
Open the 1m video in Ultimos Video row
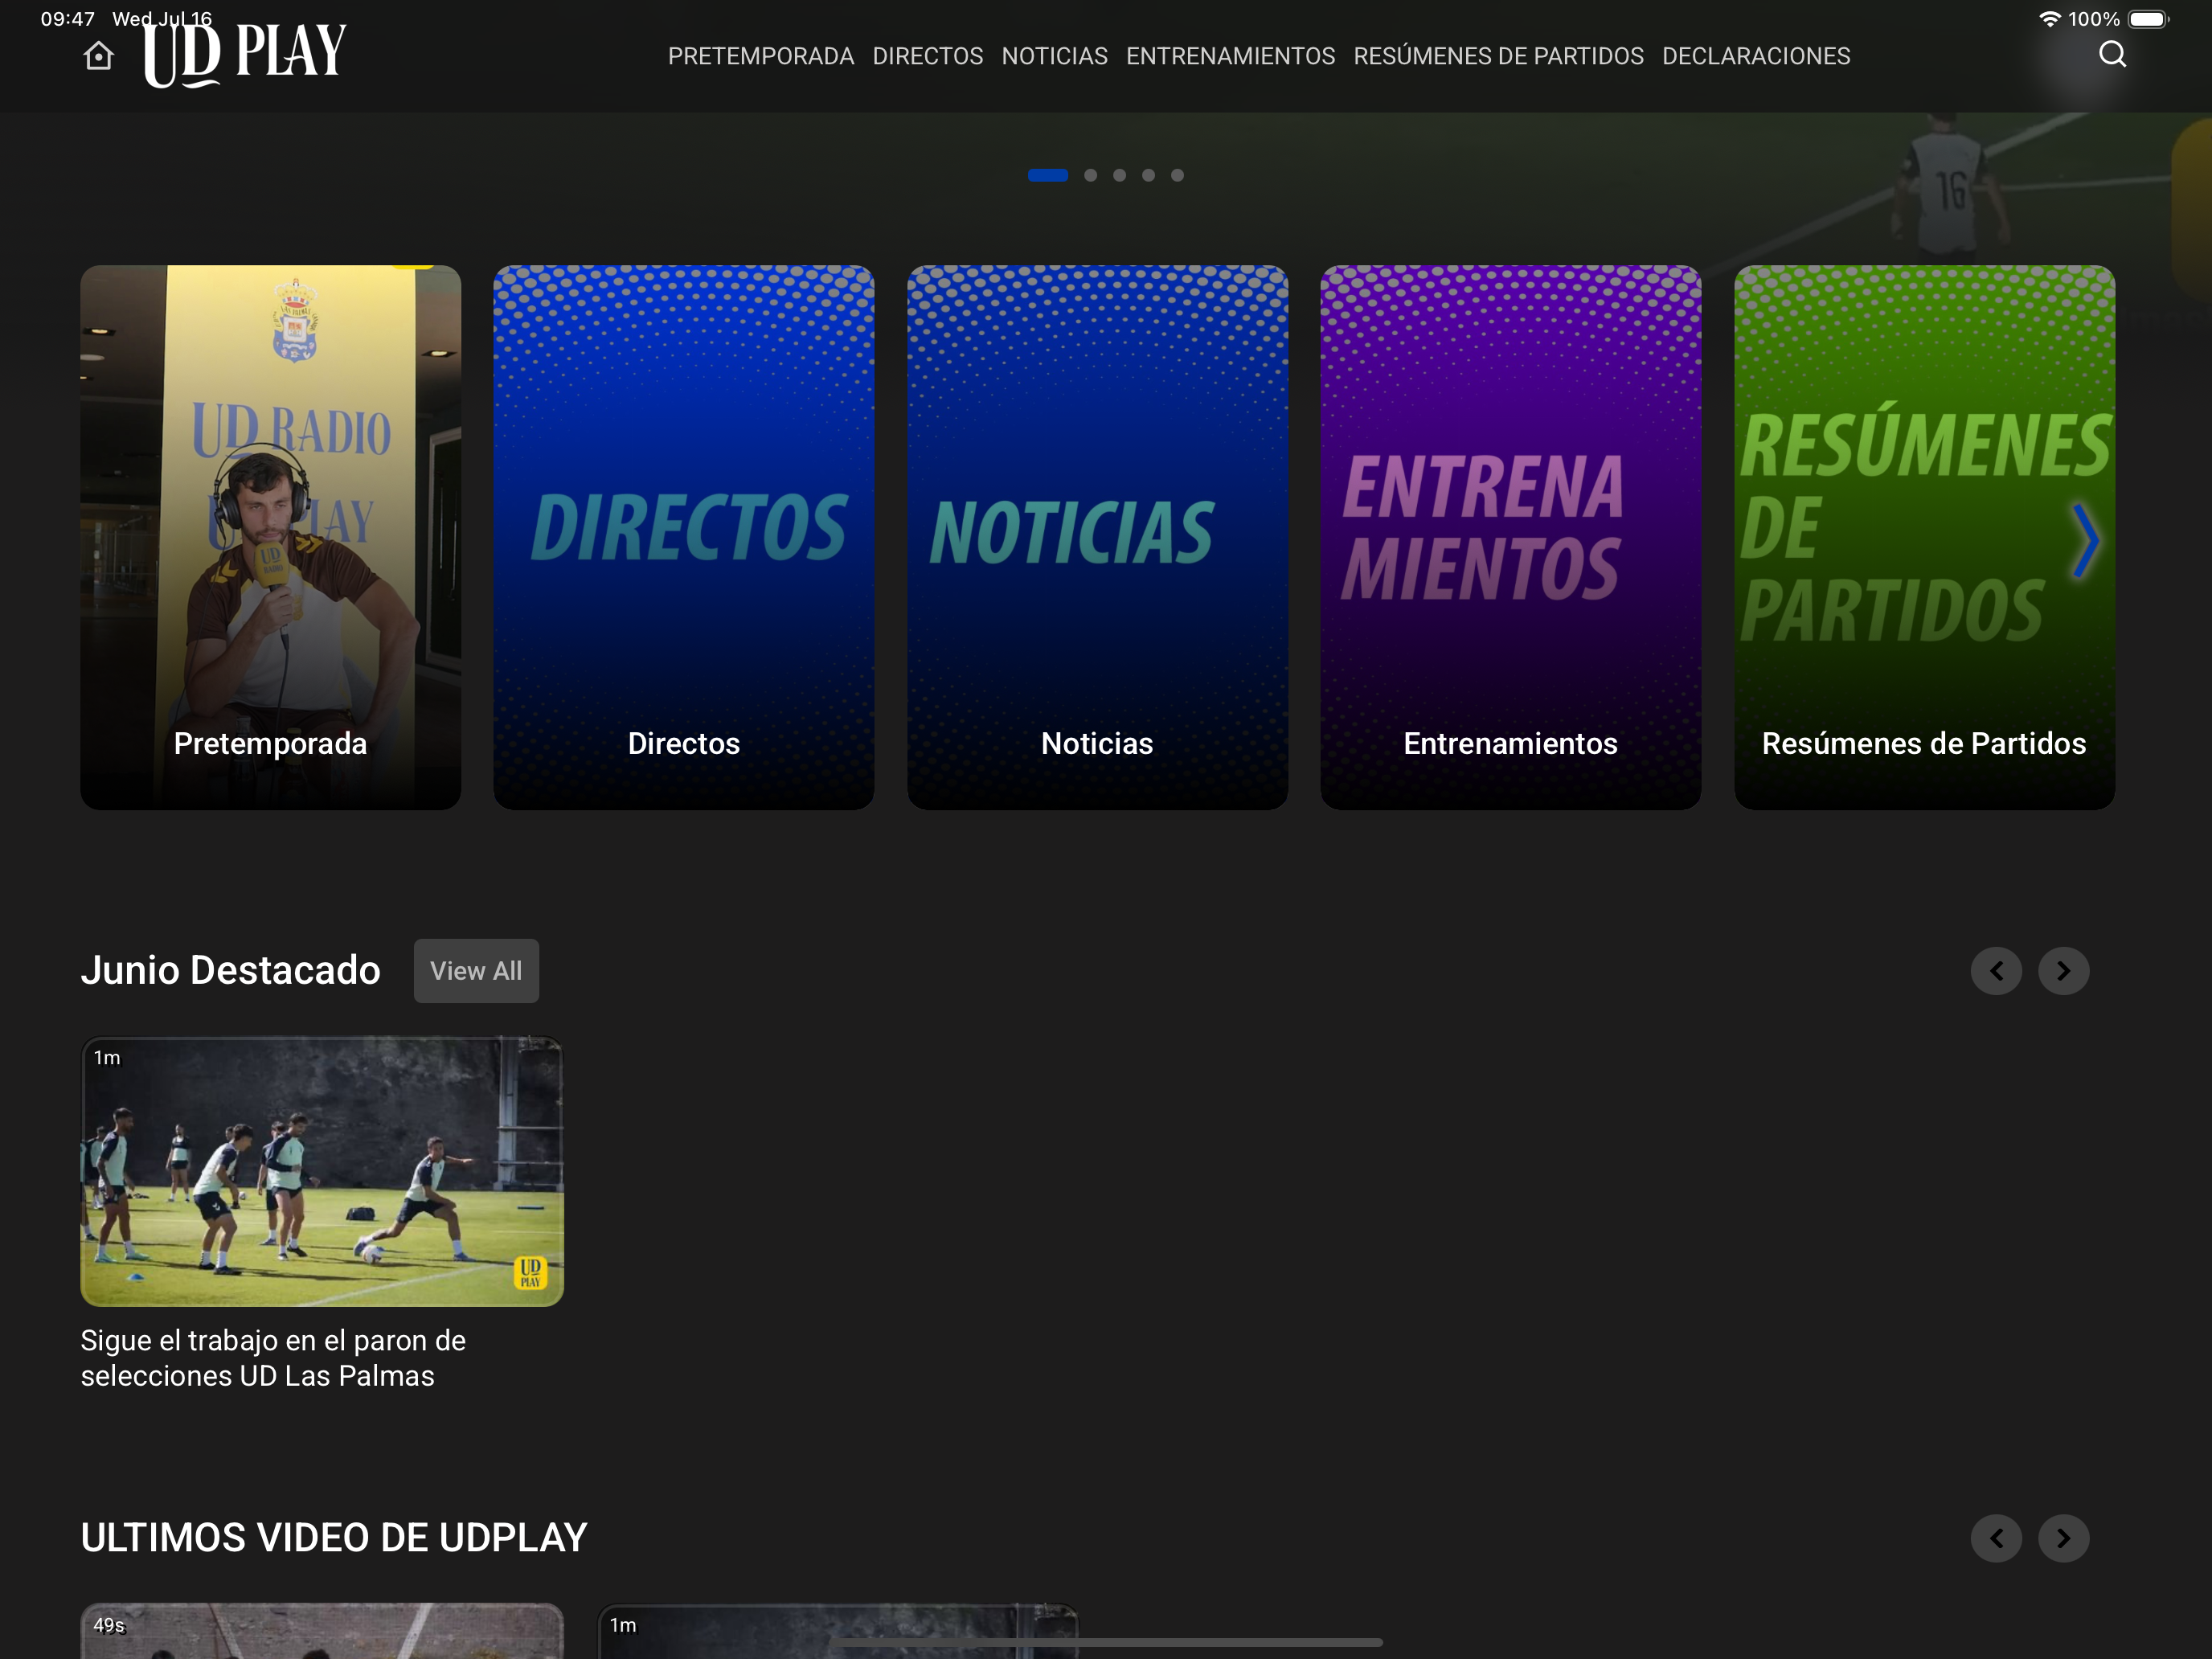click(838, 1630)
